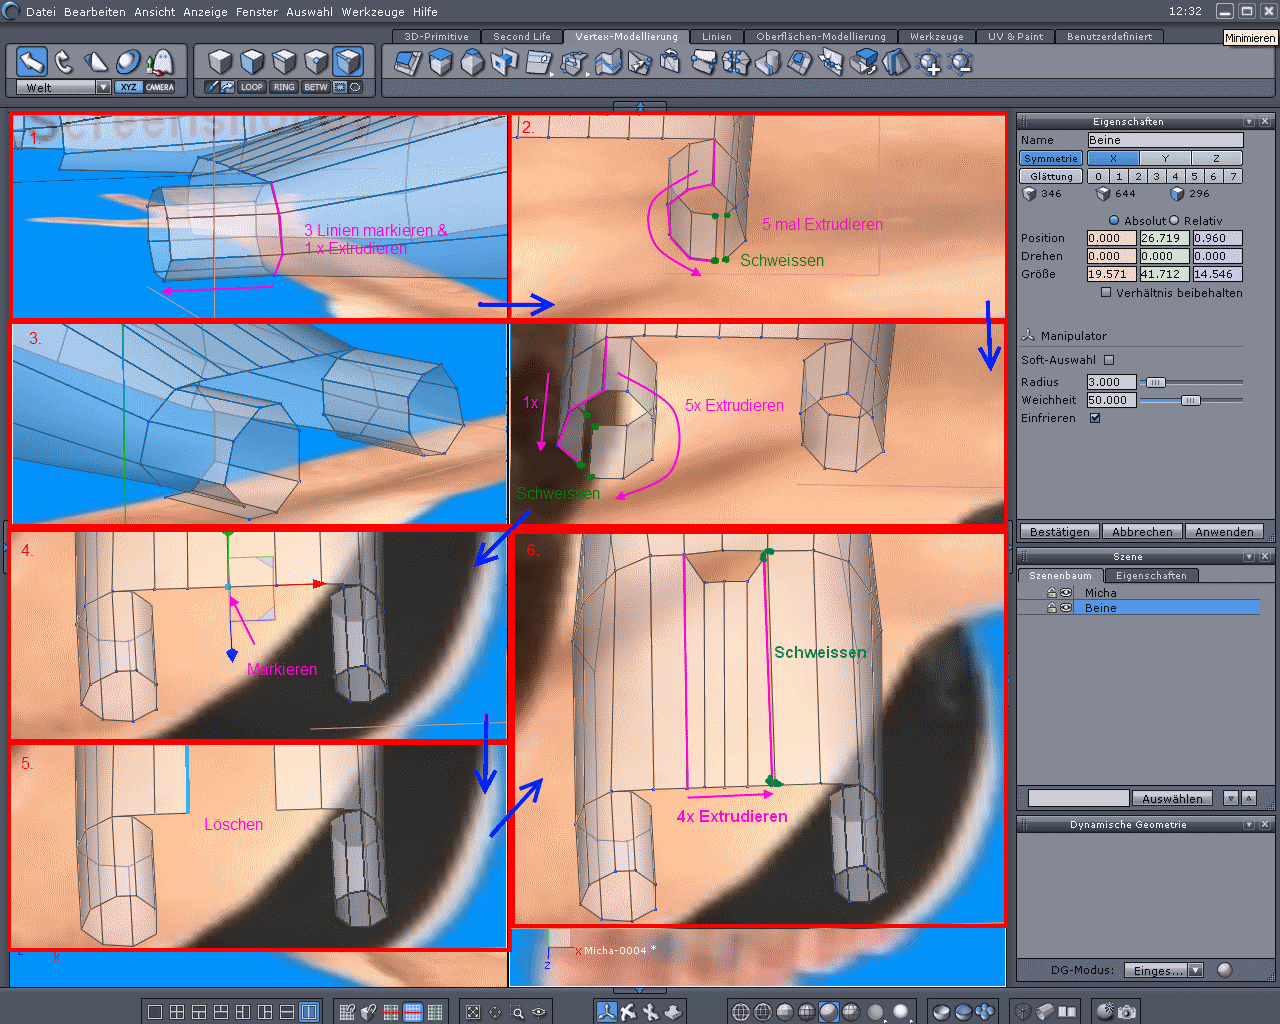The image size is (1280, 1024).
Task: Click the LOOP selection button
Action: click(252, 87)
